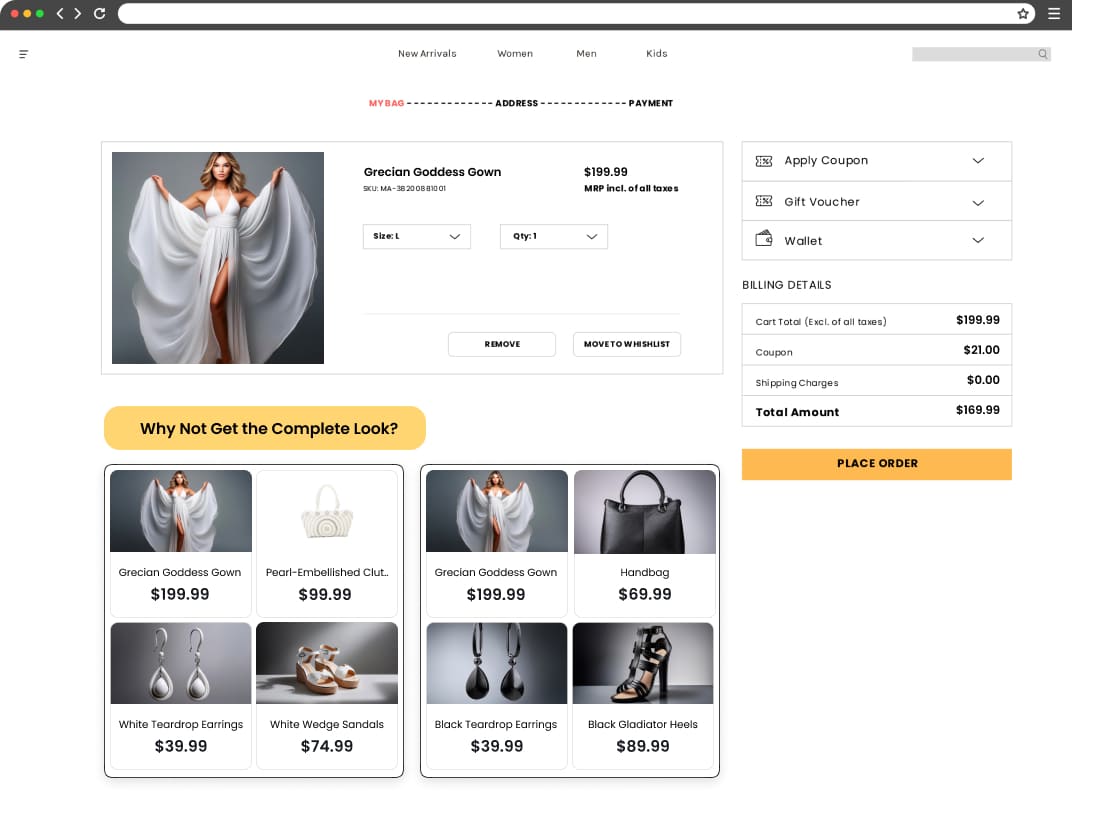
Task: Expand the Apply Coupon section
Action: coord(978,161)
